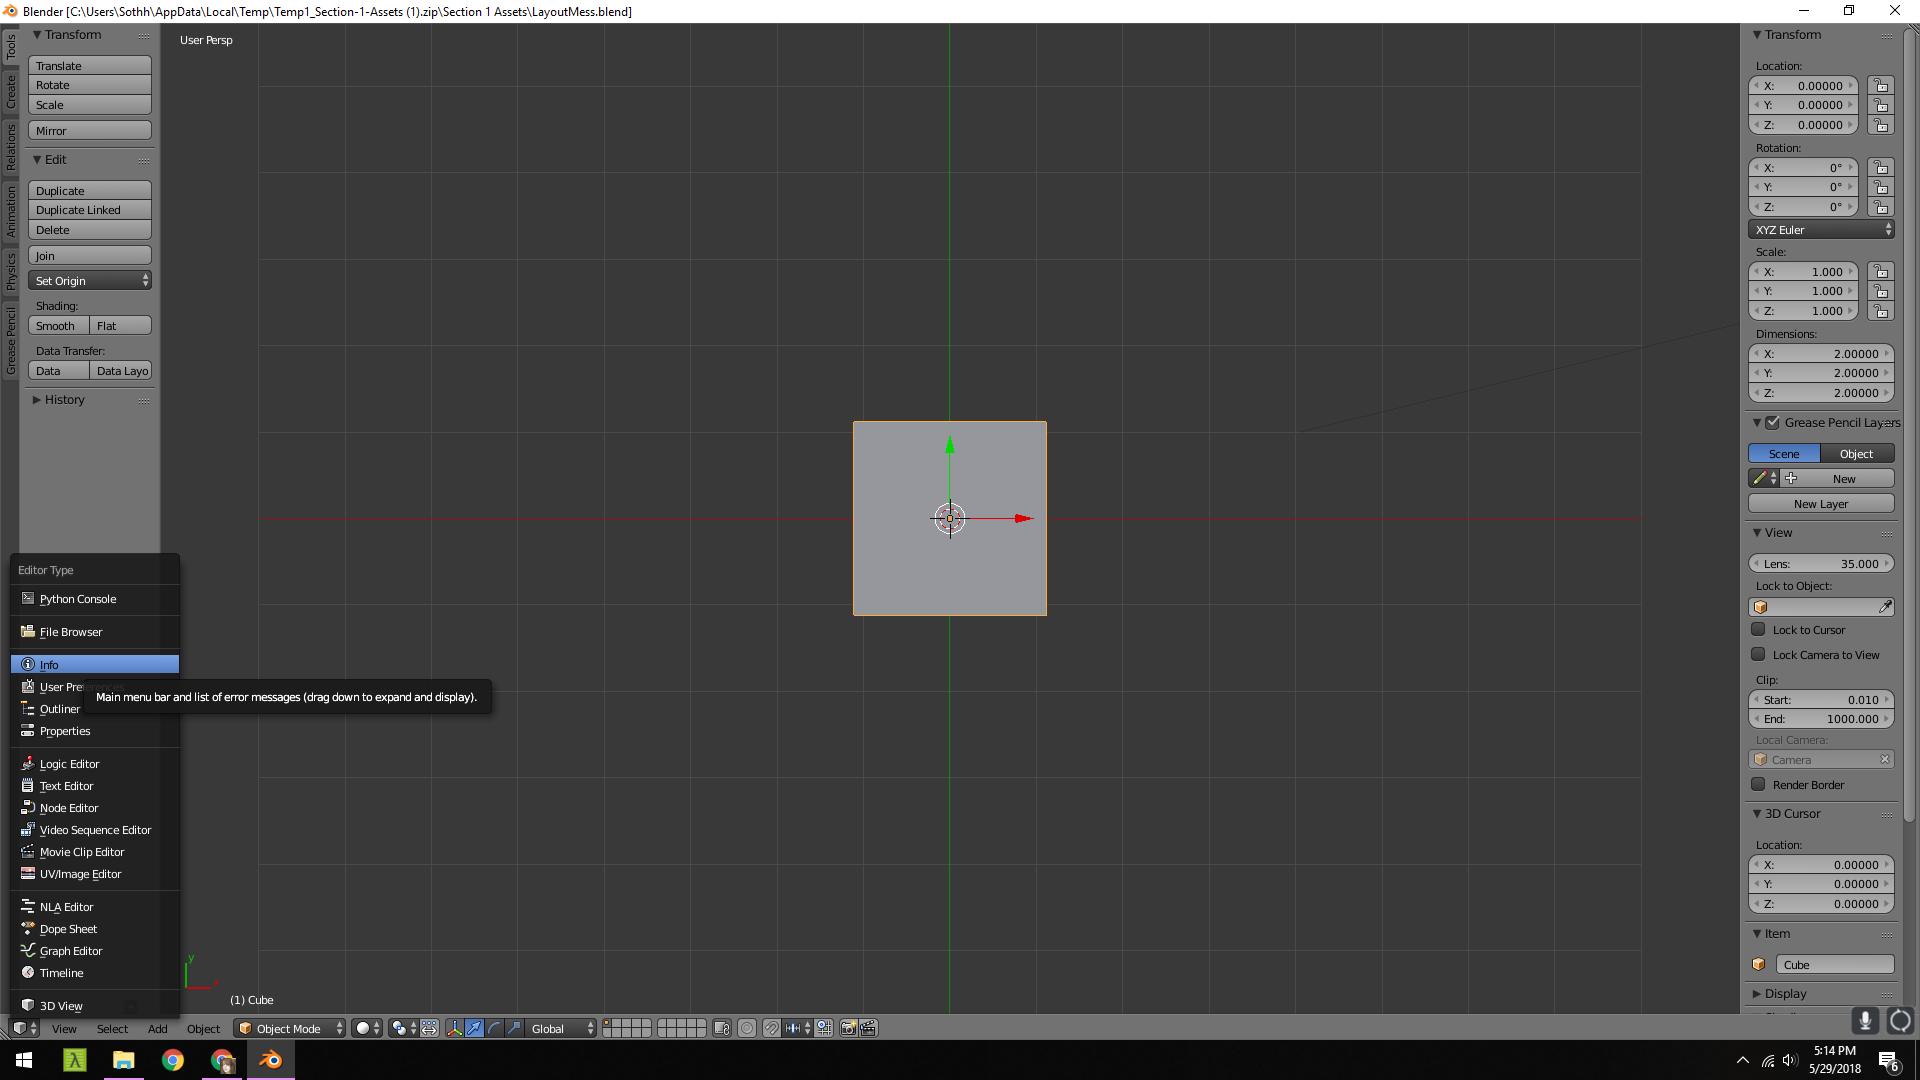This screenshot has height=1080, width=1920.
Task: Click the OpenGL render image camera icon
Action: (x=848, y=1028)
